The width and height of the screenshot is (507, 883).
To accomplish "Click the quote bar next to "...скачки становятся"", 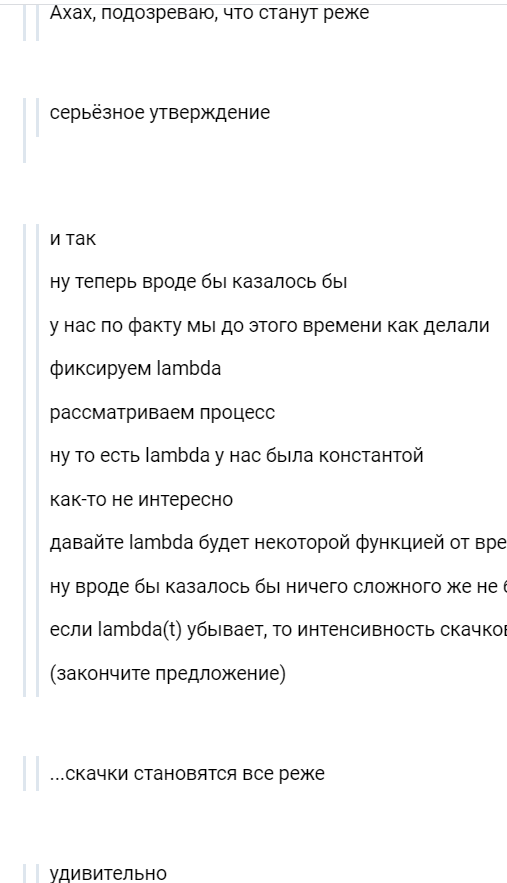I will [x=38, y=774].
